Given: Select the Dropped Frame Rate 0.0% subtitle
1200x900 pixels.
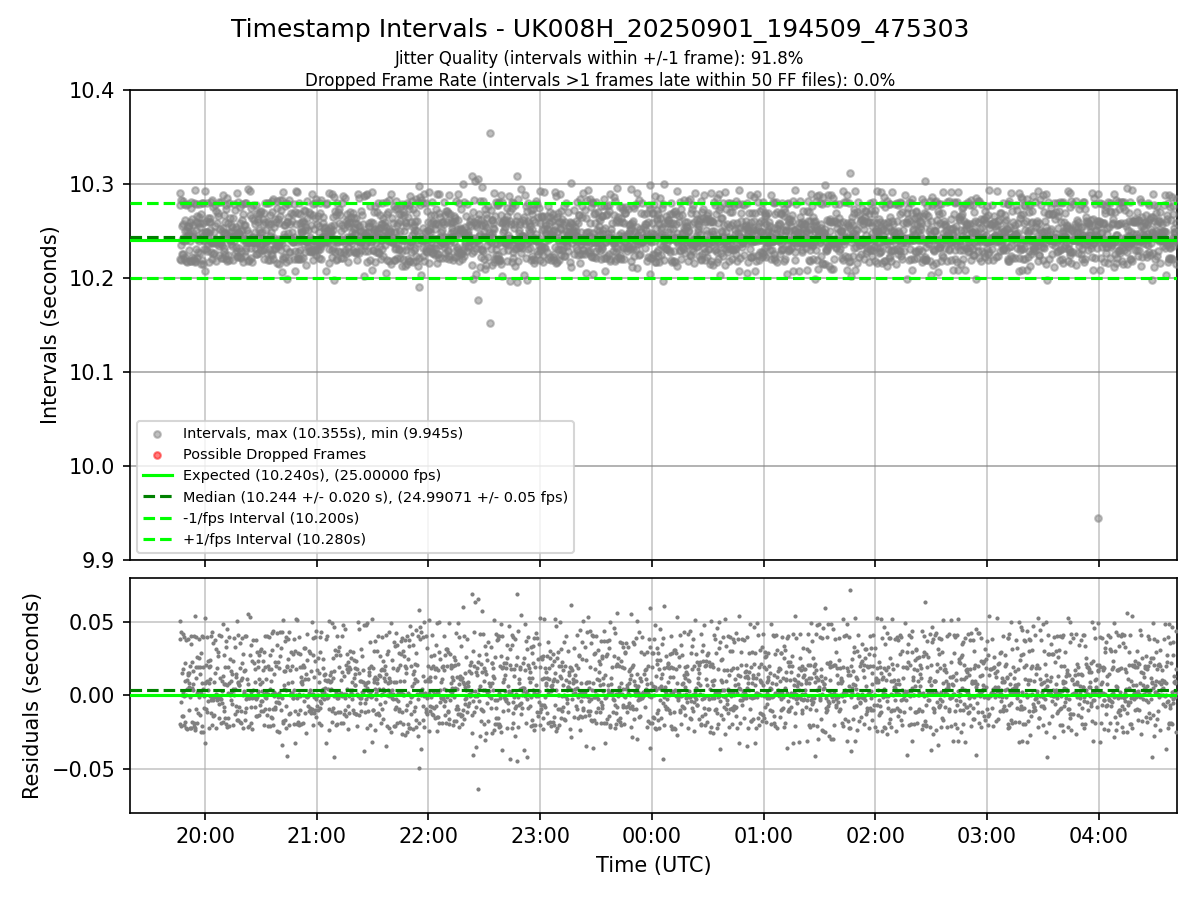Looking at the screenshot, I should coord(599,80).
